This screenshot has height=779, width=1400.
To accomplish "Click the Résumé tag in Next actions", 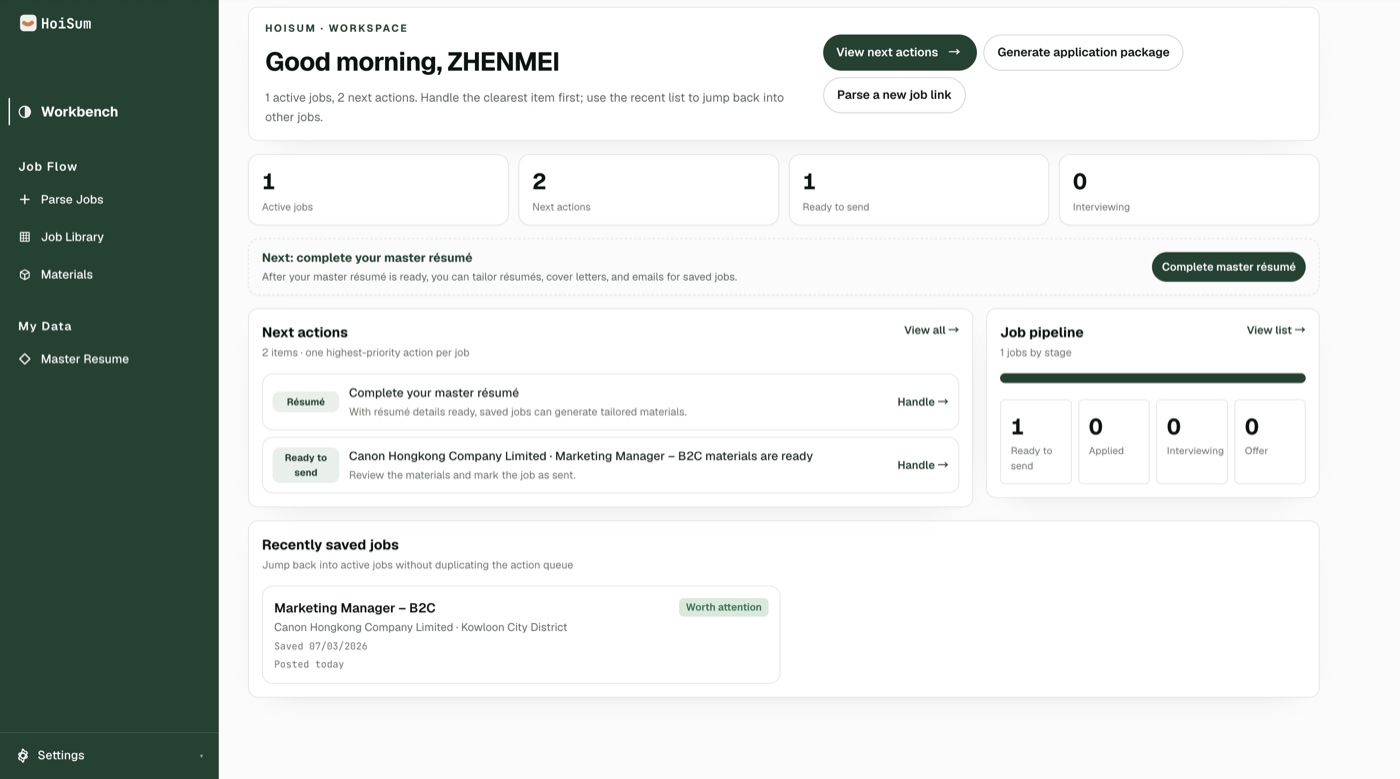I will pos(306,402).
